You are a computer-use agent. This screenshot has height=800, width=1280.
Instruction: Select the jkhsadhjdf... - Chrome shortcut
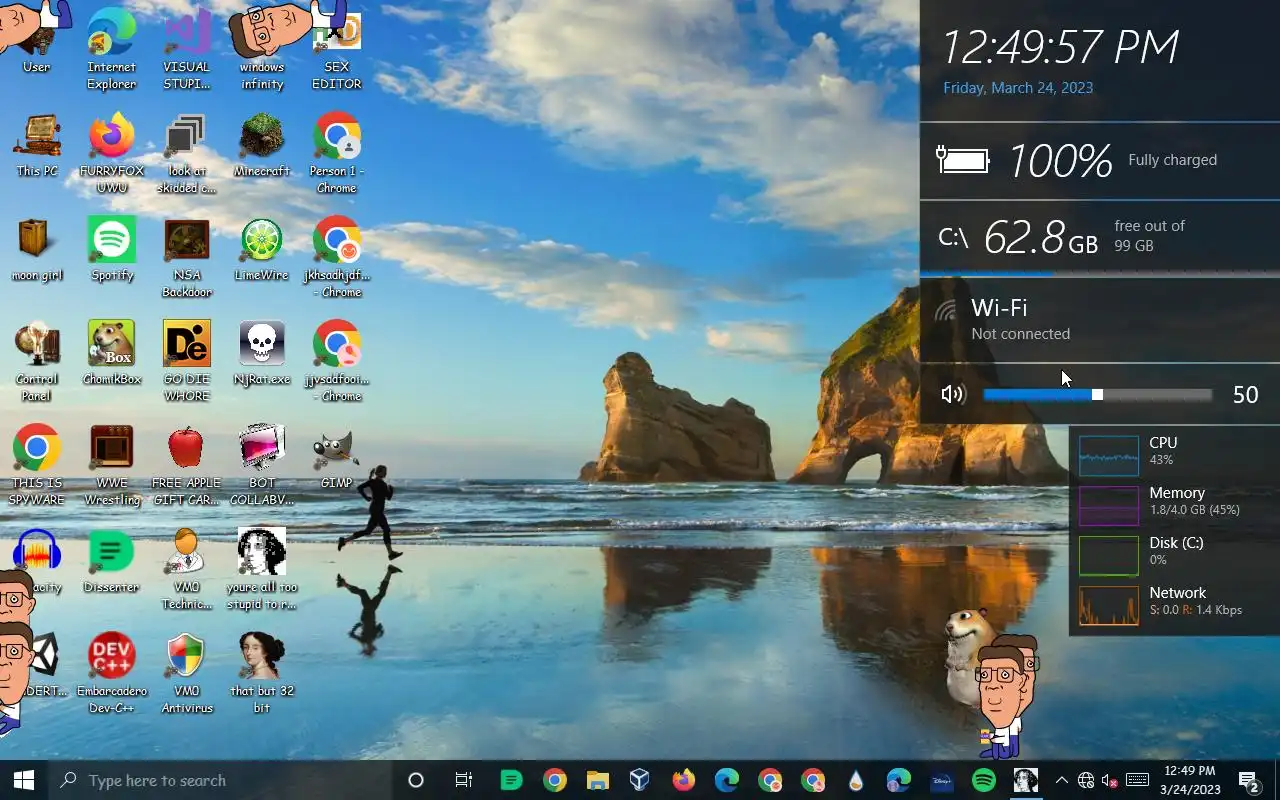[337, 257]
